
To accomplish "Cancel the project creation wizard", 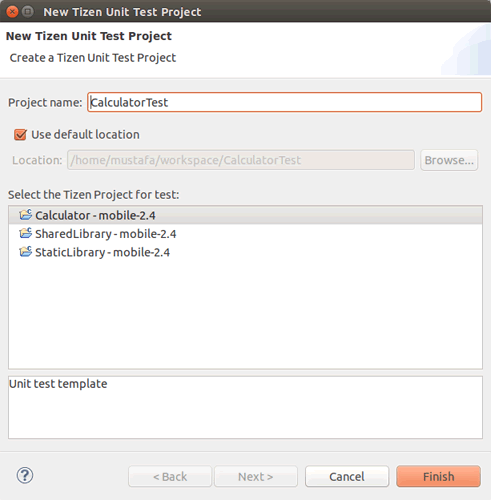I will click(347, 477).
